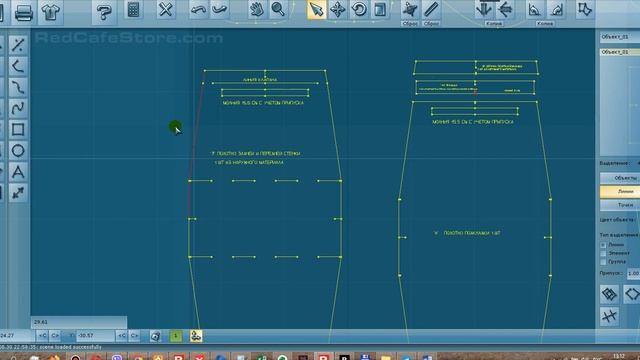The height and width of the screenshot is (360, 640).
Task: Click C> button after Y field
Action: [x=134, y=336]
